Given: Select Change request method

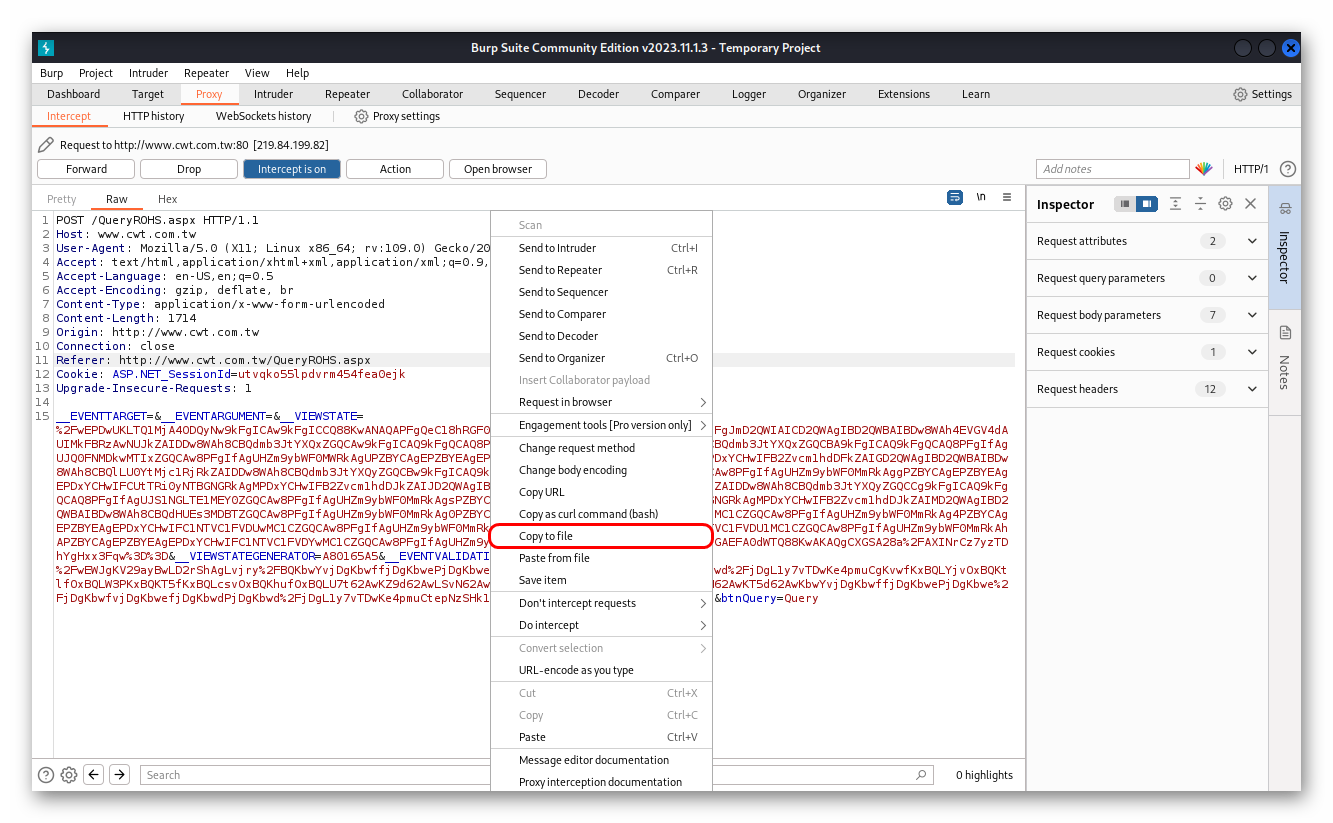Looking at the screenshot, I should click(x=601, y=448).
